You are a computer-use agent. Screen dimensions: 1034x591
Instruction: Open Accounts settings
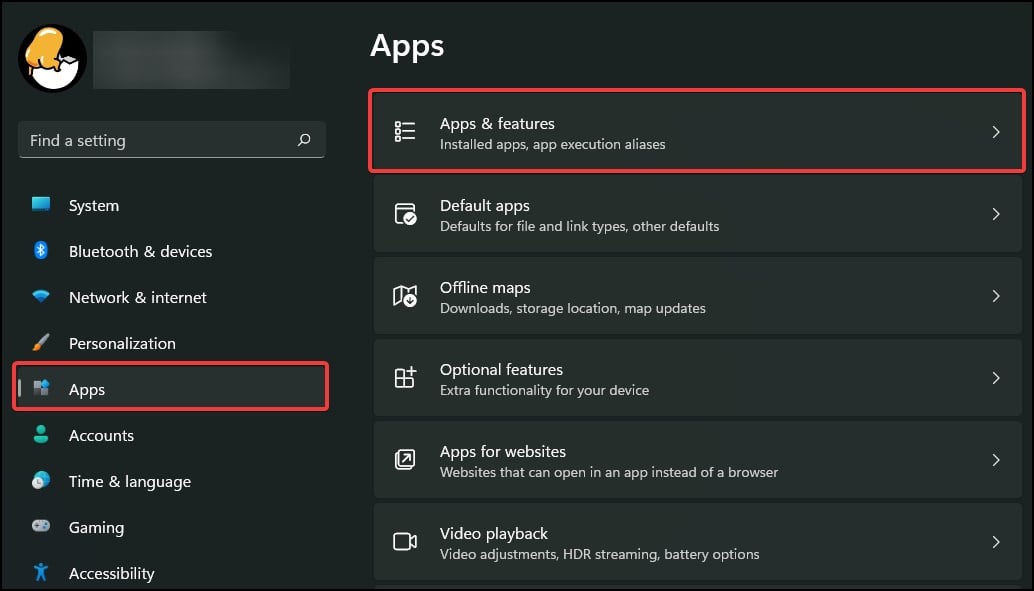[171, 435]
